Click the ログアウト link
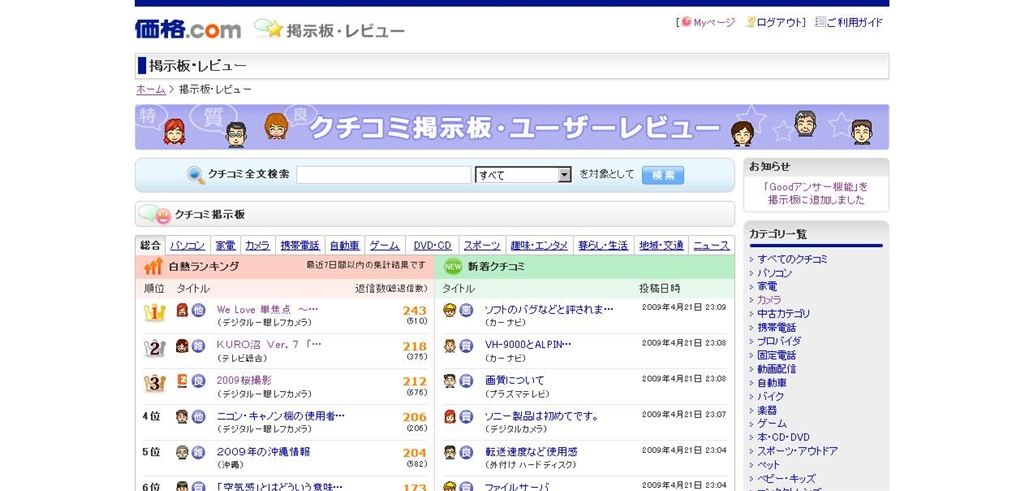Image resolution: width=1024 pixels, height=491 pixels. click(780, 22)
